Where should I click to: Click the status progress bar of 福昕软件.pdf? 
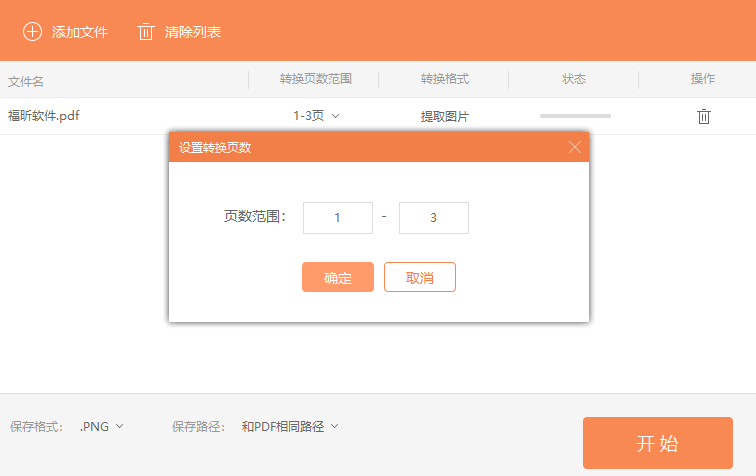coord(575,116)
